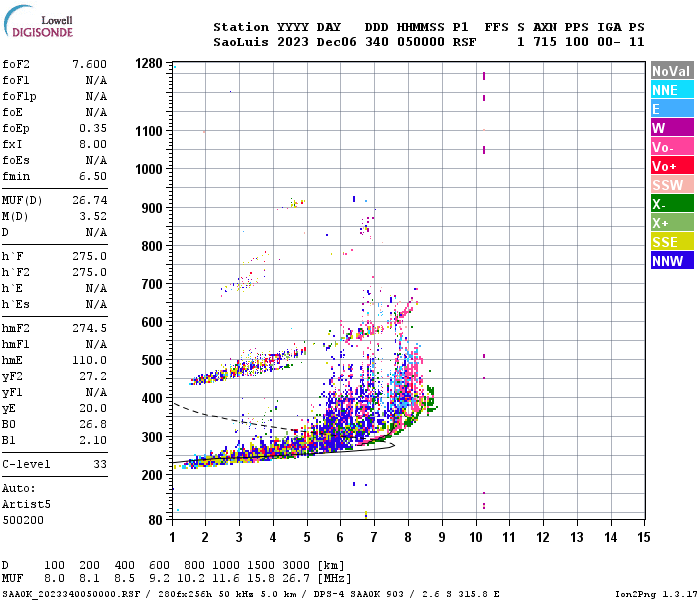The width and height of the screenshot is (700, 600).
Task: Click the MUF(D) value 26.74
Action: coord(90,200)
